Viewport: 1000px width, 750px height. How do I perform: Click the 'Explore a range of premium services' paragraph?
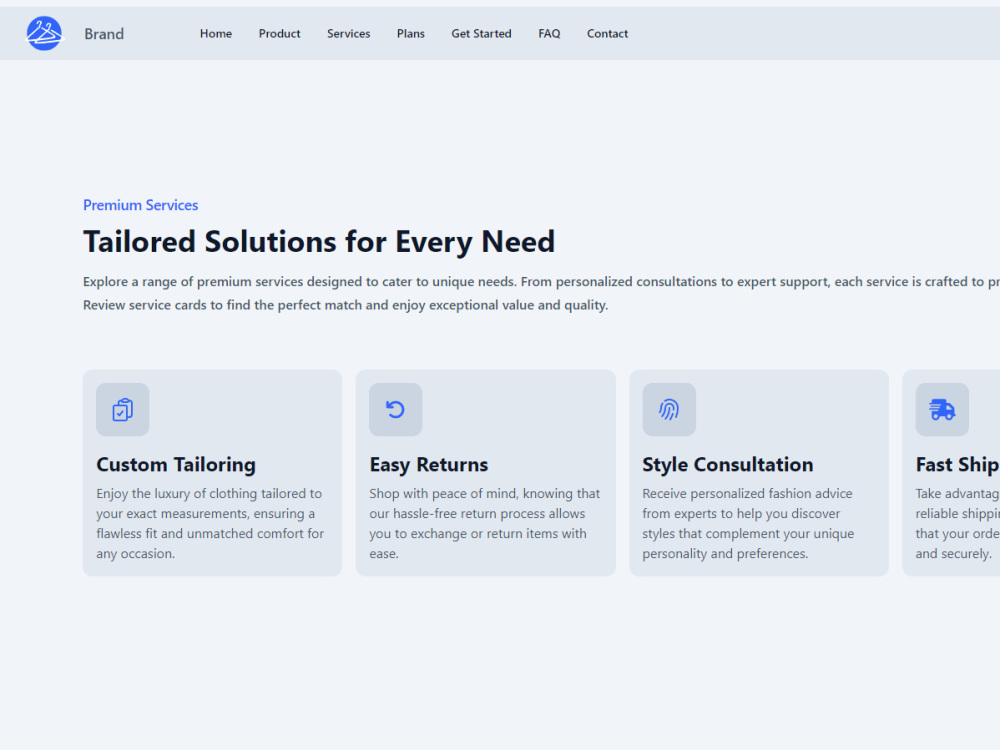click(x=541, y=293)
